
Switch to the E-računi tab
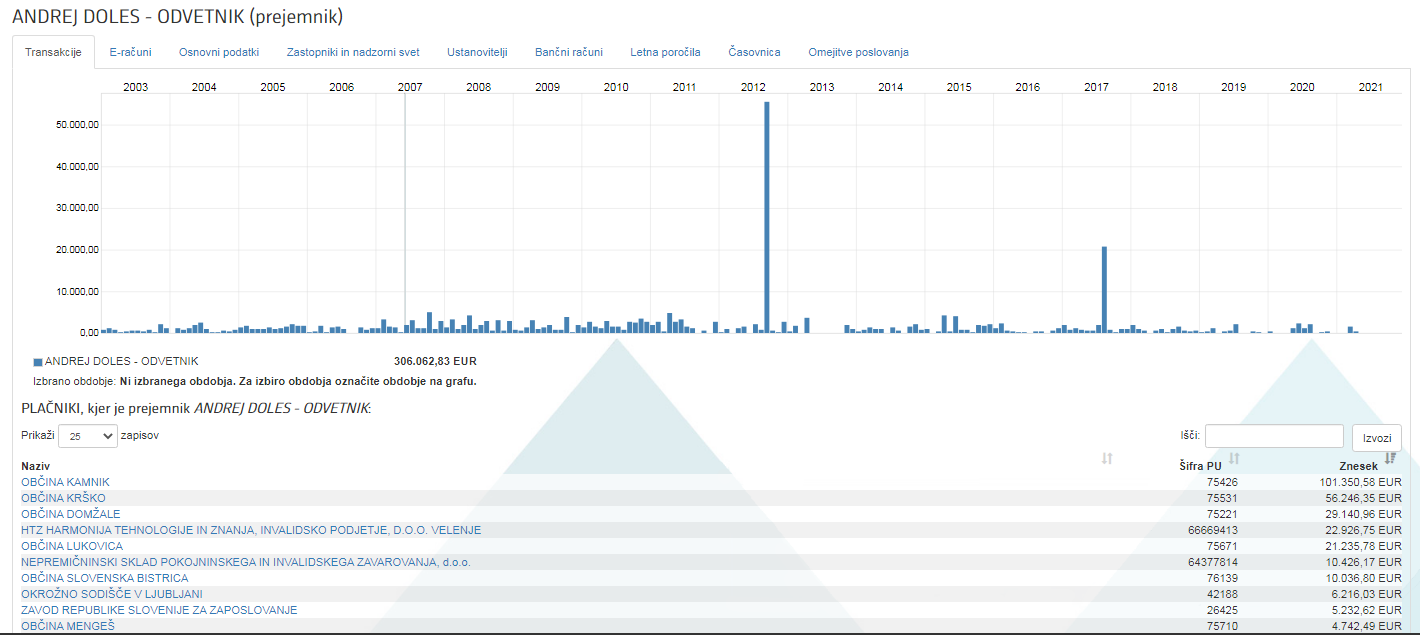[x=130, y=52]
